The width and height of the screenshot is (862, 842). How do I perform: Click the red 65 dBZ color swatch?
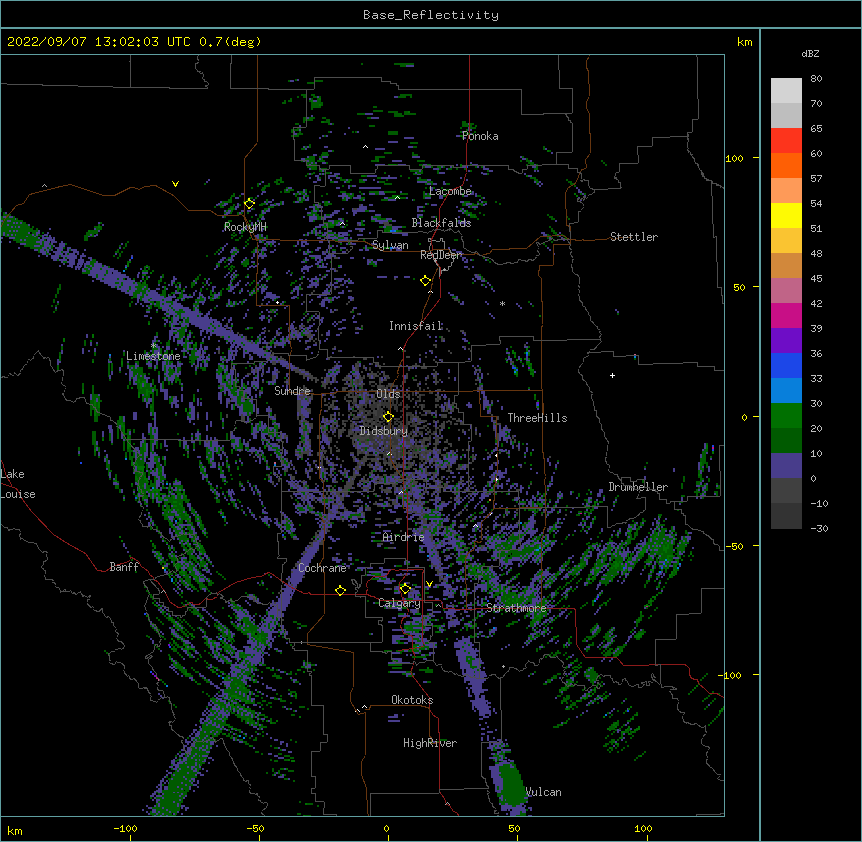tap(786, 141)
